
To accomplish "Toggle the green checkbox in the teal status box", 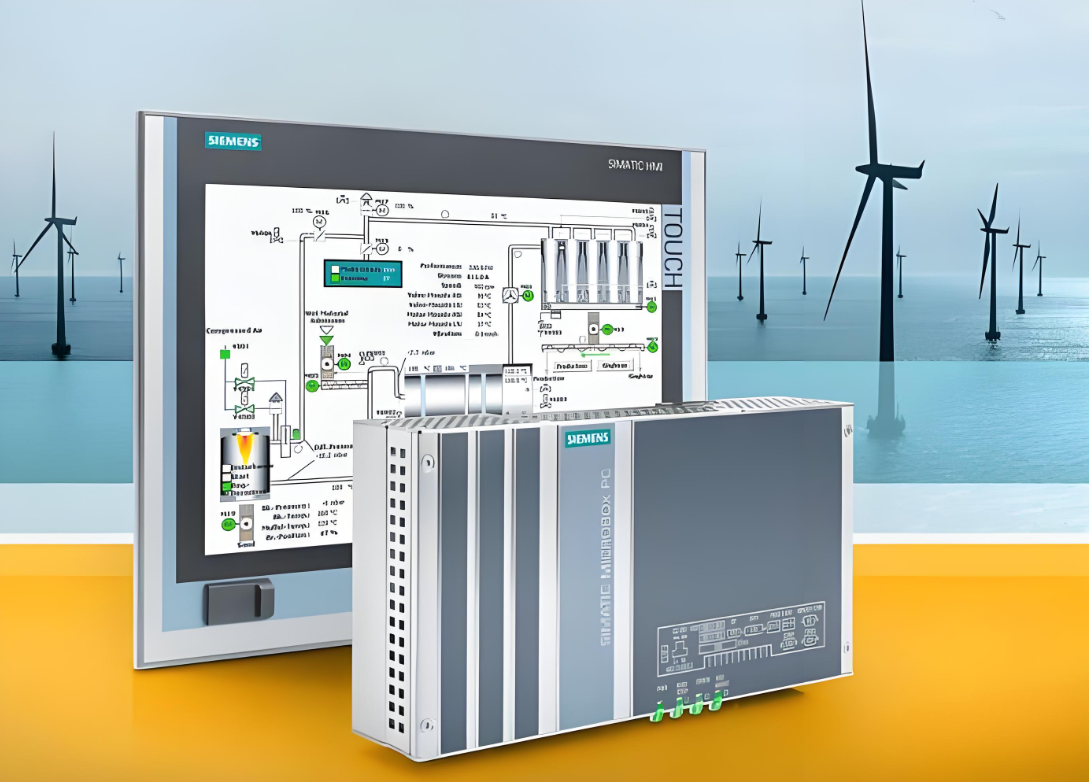I will [335, 276].
